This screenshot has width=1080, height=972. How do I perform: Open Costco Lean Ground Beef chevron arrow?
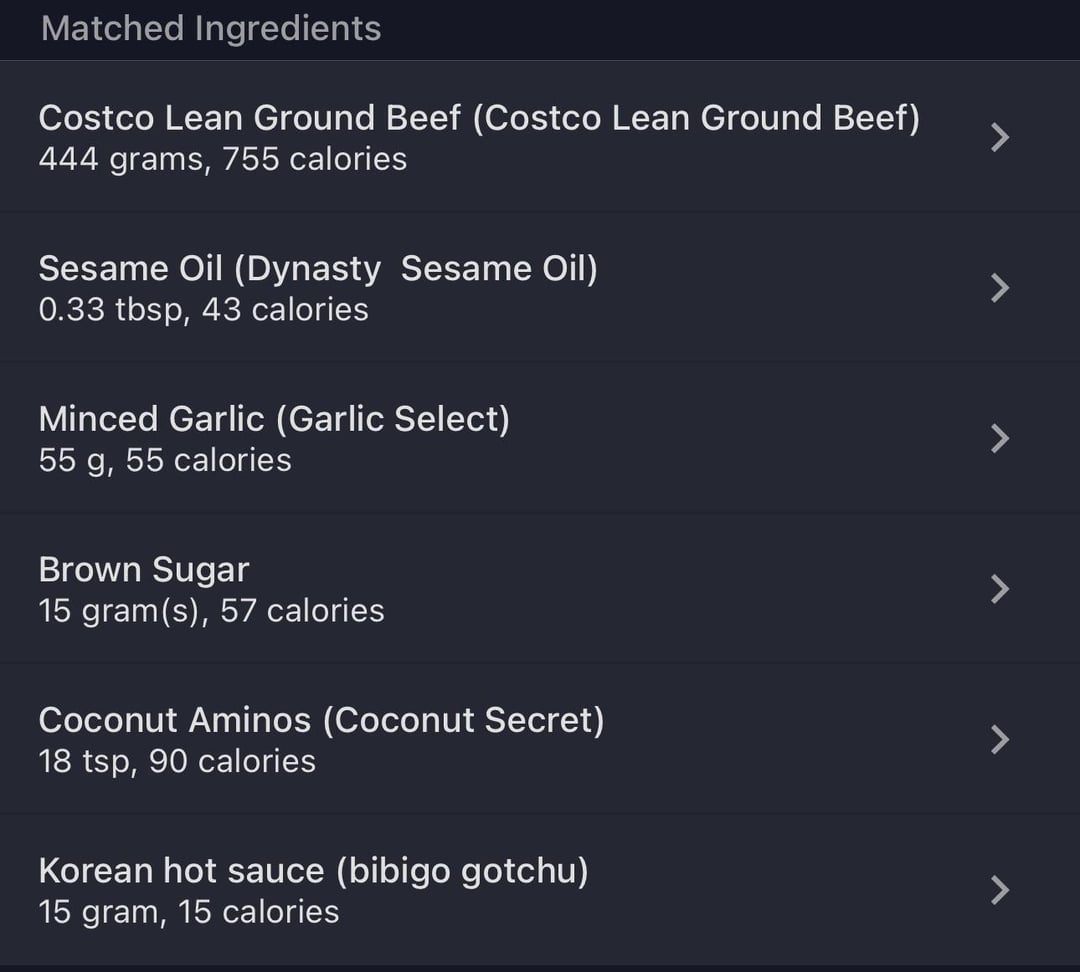pyautogui.click(x=1000, y=137)
